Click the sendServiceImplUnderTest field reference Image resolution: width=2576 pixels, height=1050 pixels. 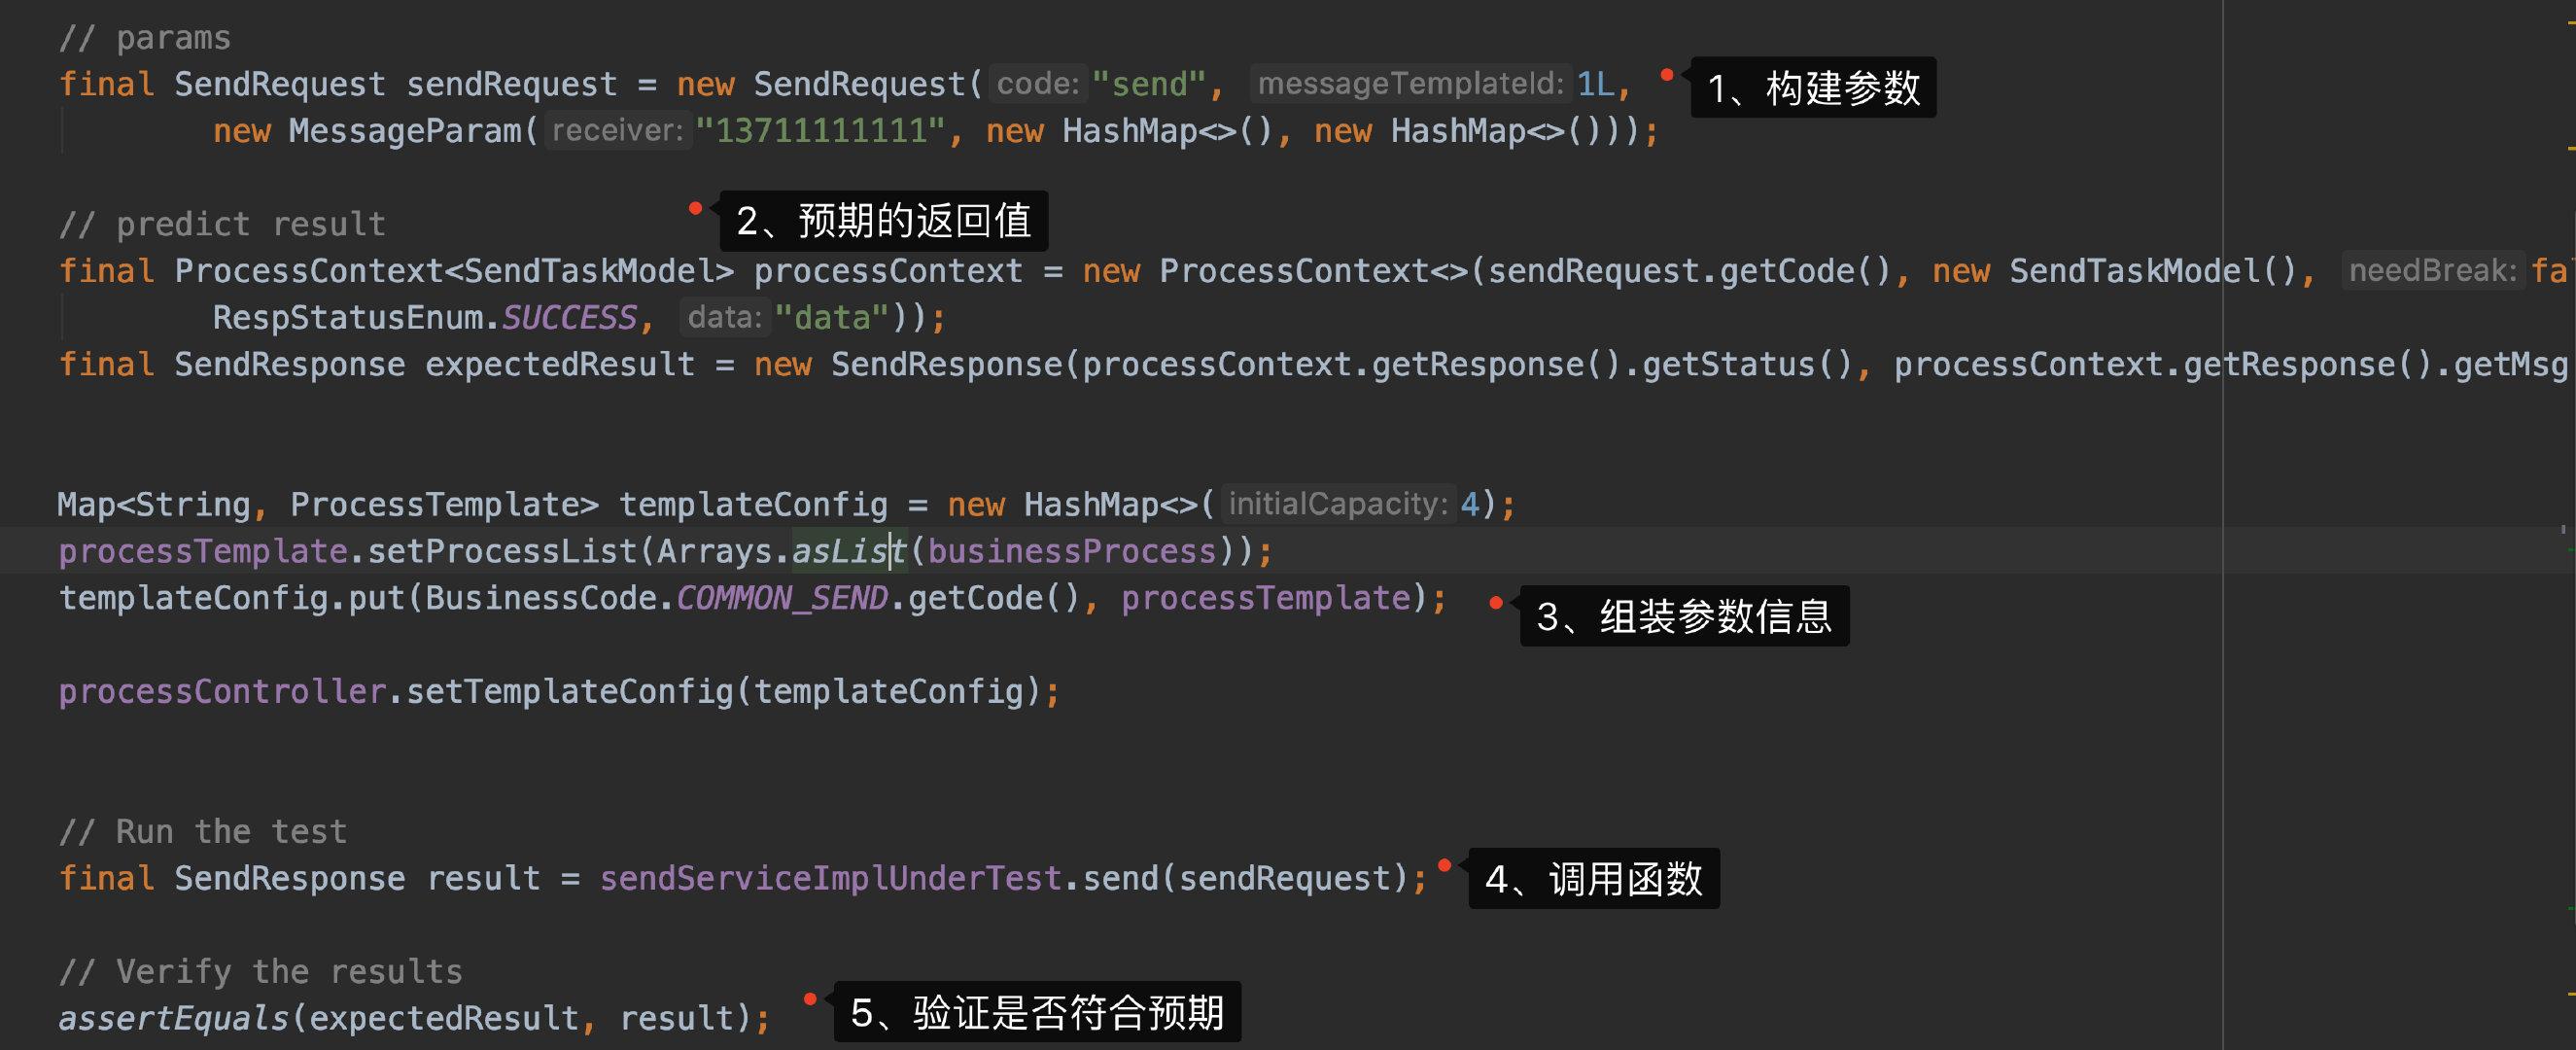click(830, 878)
